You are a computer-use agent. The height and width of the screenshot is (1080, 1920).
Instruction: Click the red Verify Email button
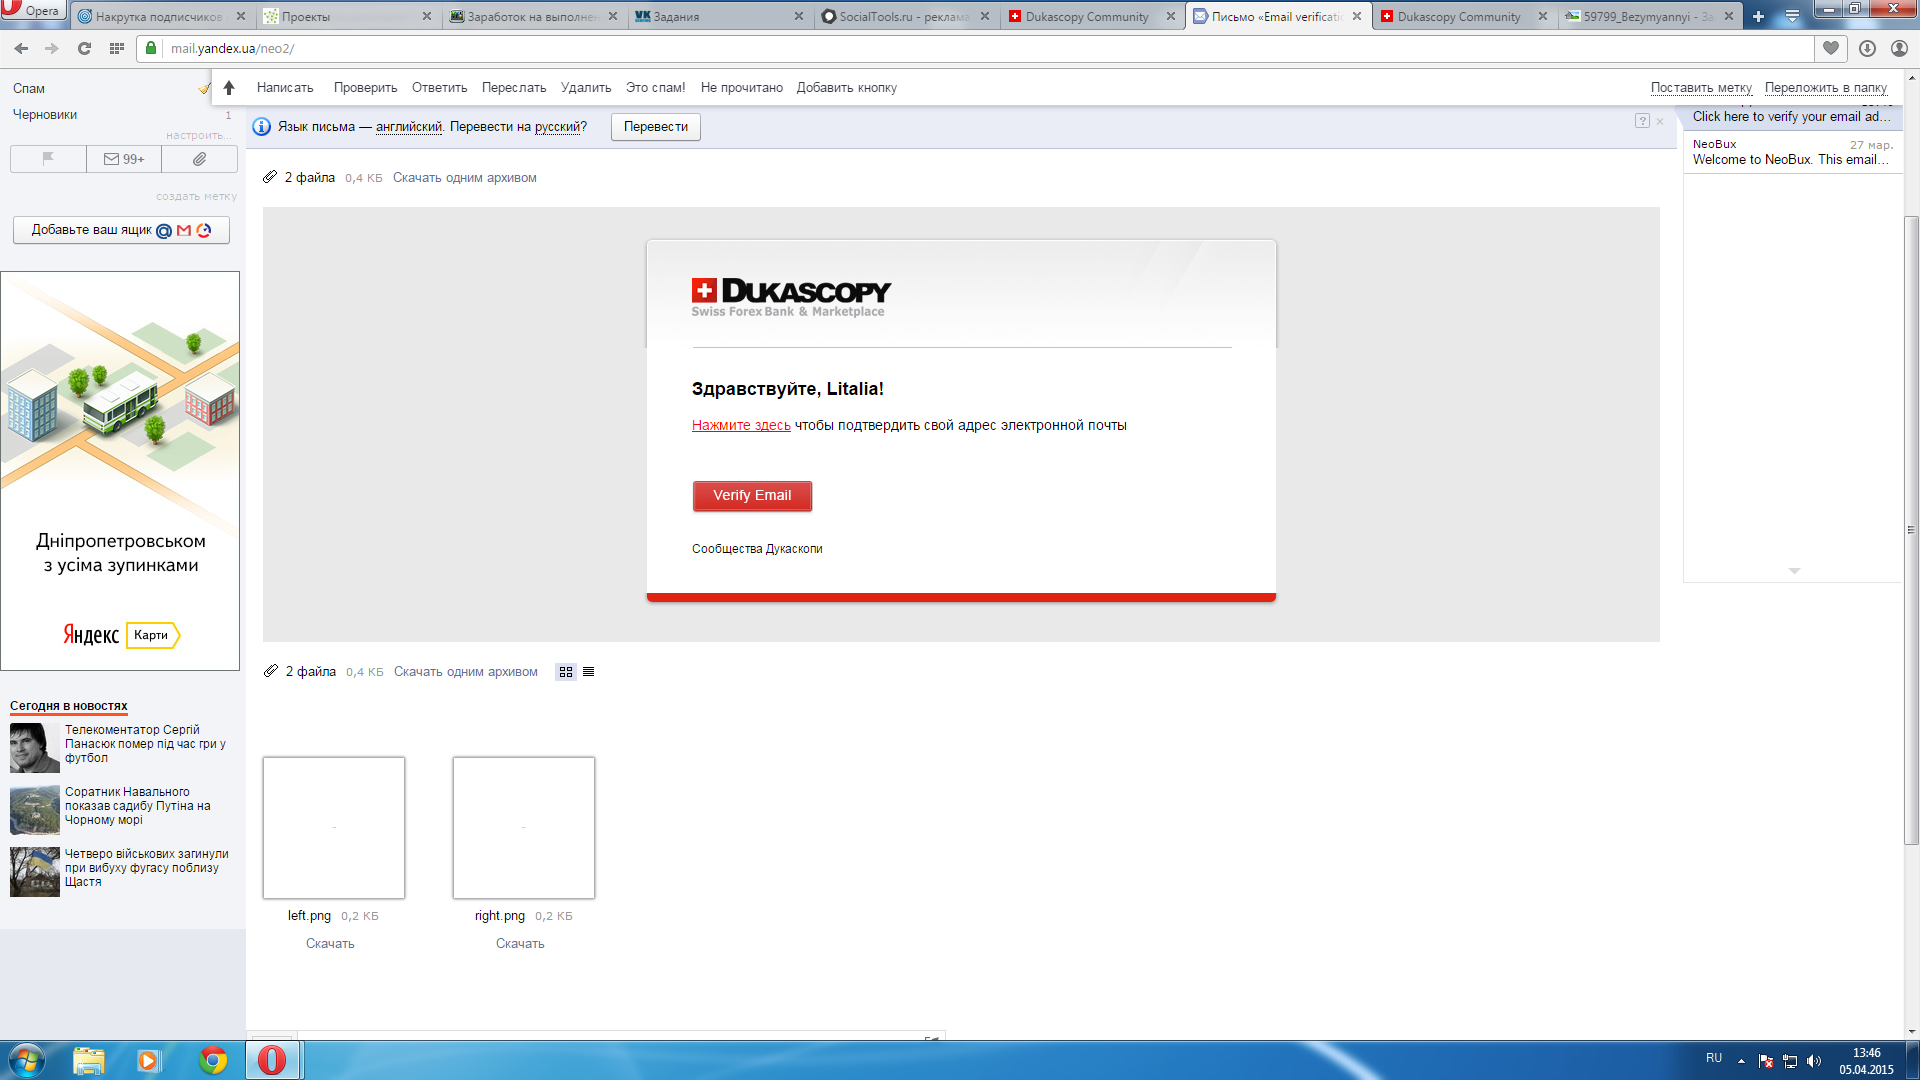752,496
